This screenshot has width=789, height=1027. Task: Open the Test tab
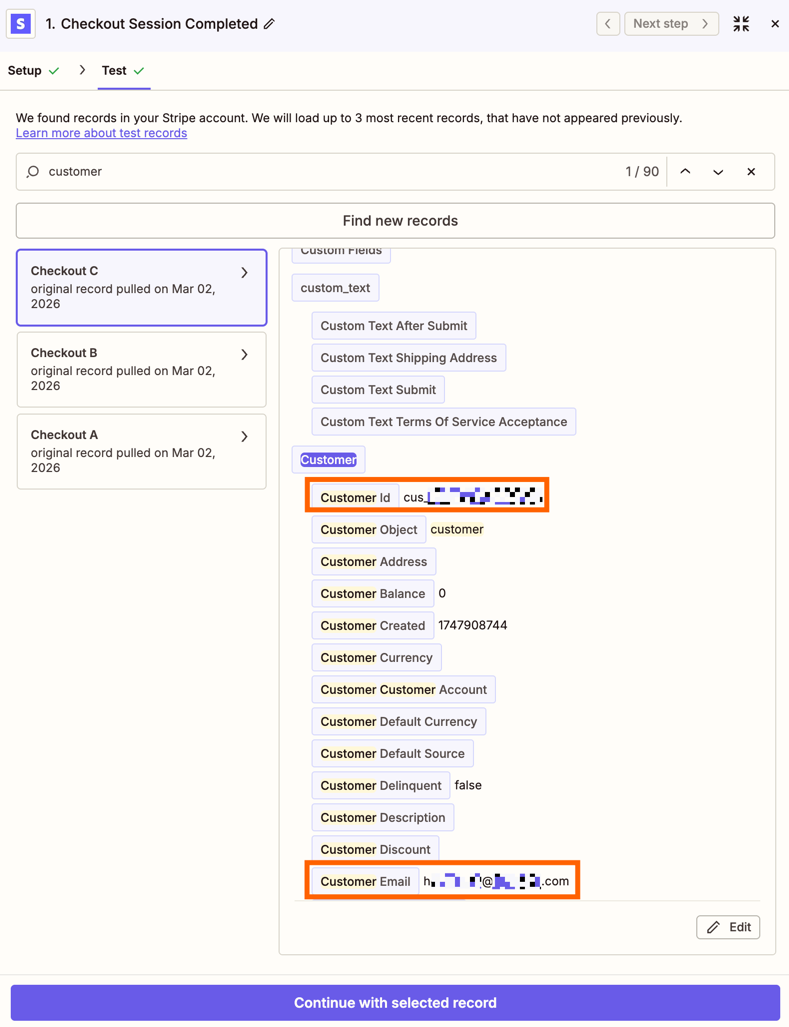click(114, 71)
